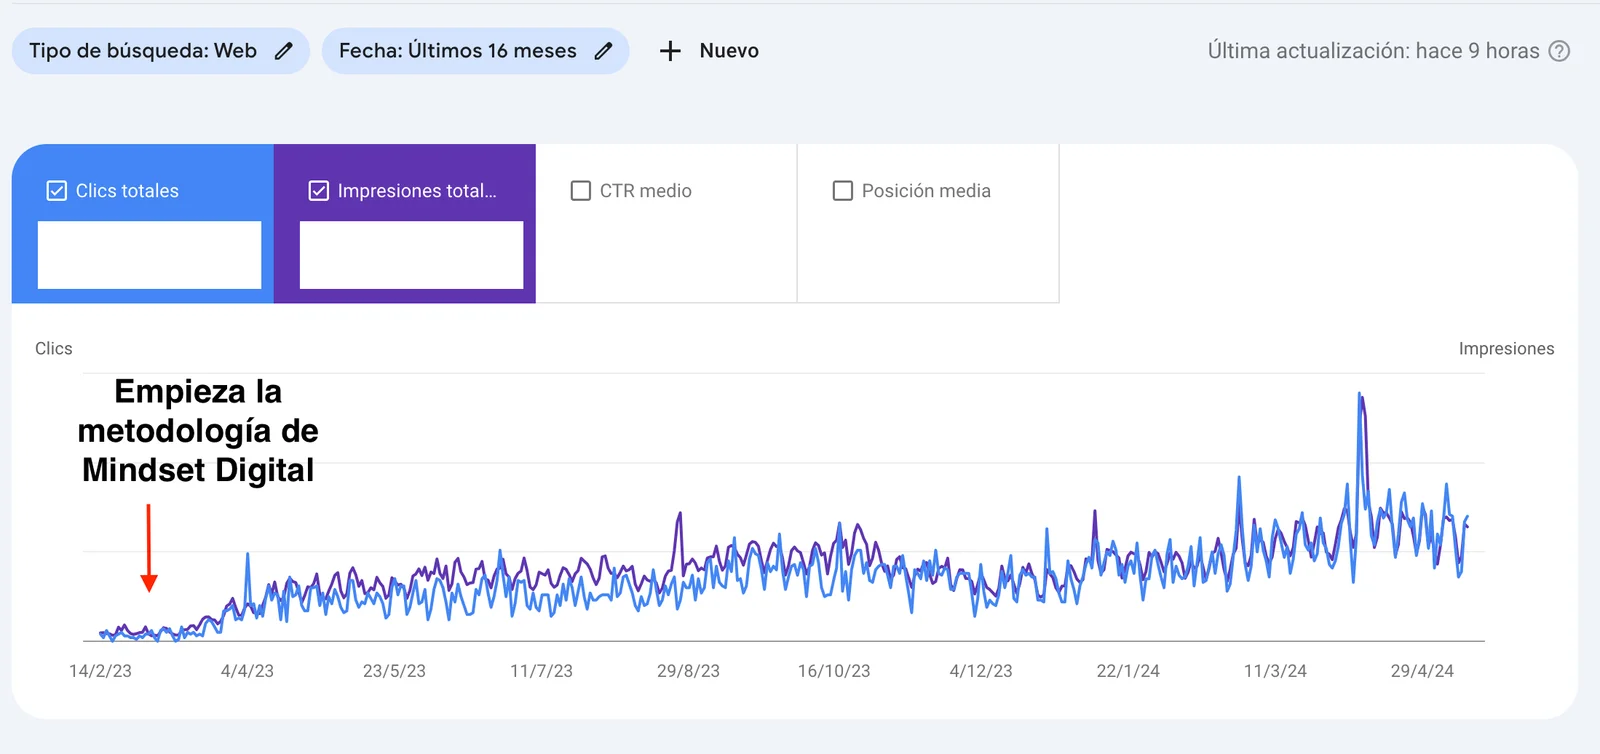Click the 14/2/23 date on the axis

click(x=100, y=671)
